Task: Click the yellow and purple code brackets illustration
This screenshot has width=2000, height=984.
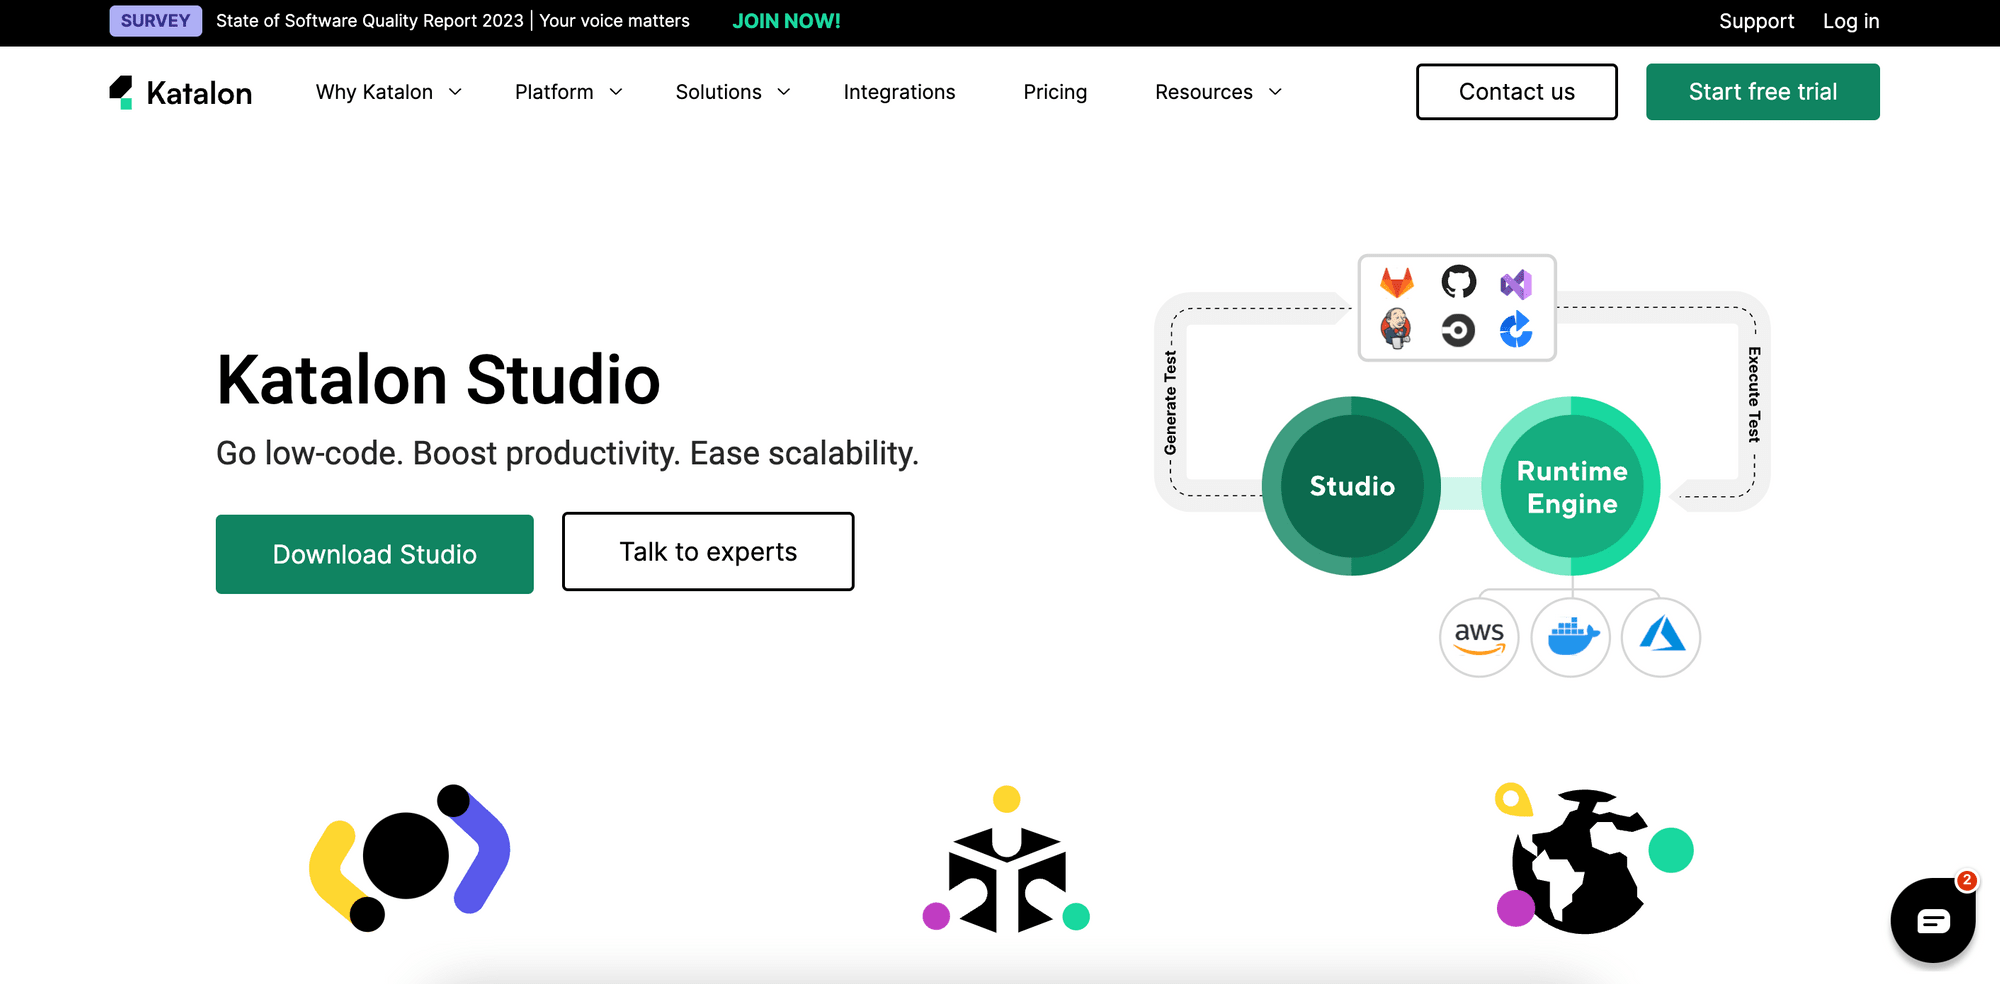Action: coord(410,858)
